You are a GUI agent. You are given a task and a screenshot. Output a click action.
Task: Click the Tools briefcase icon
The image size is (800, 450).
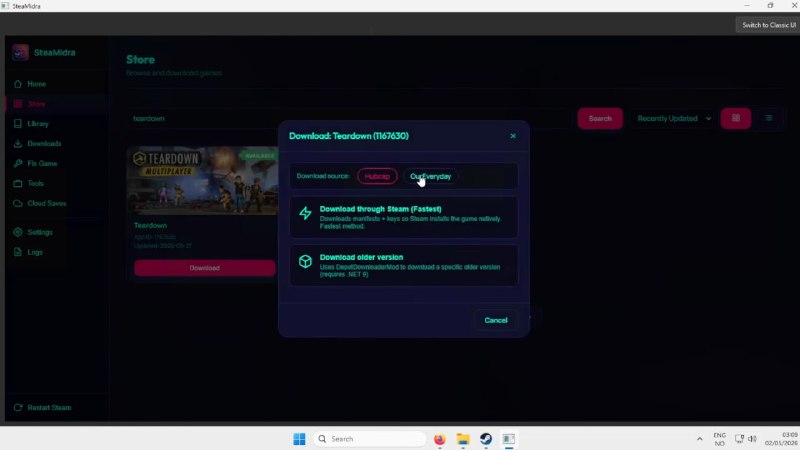[18, 183]
